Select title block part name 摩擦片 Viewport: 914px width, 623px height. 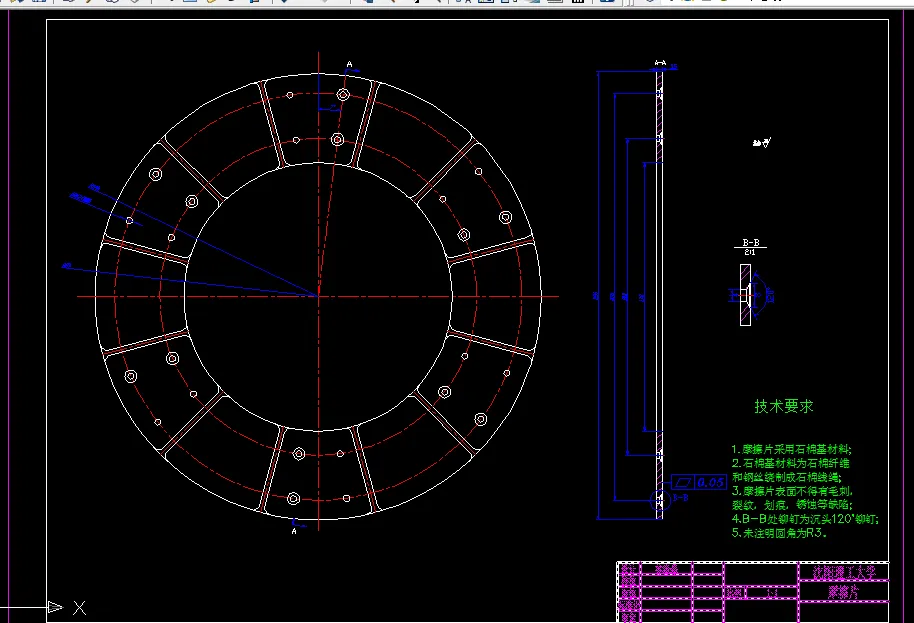click(843, 592)
